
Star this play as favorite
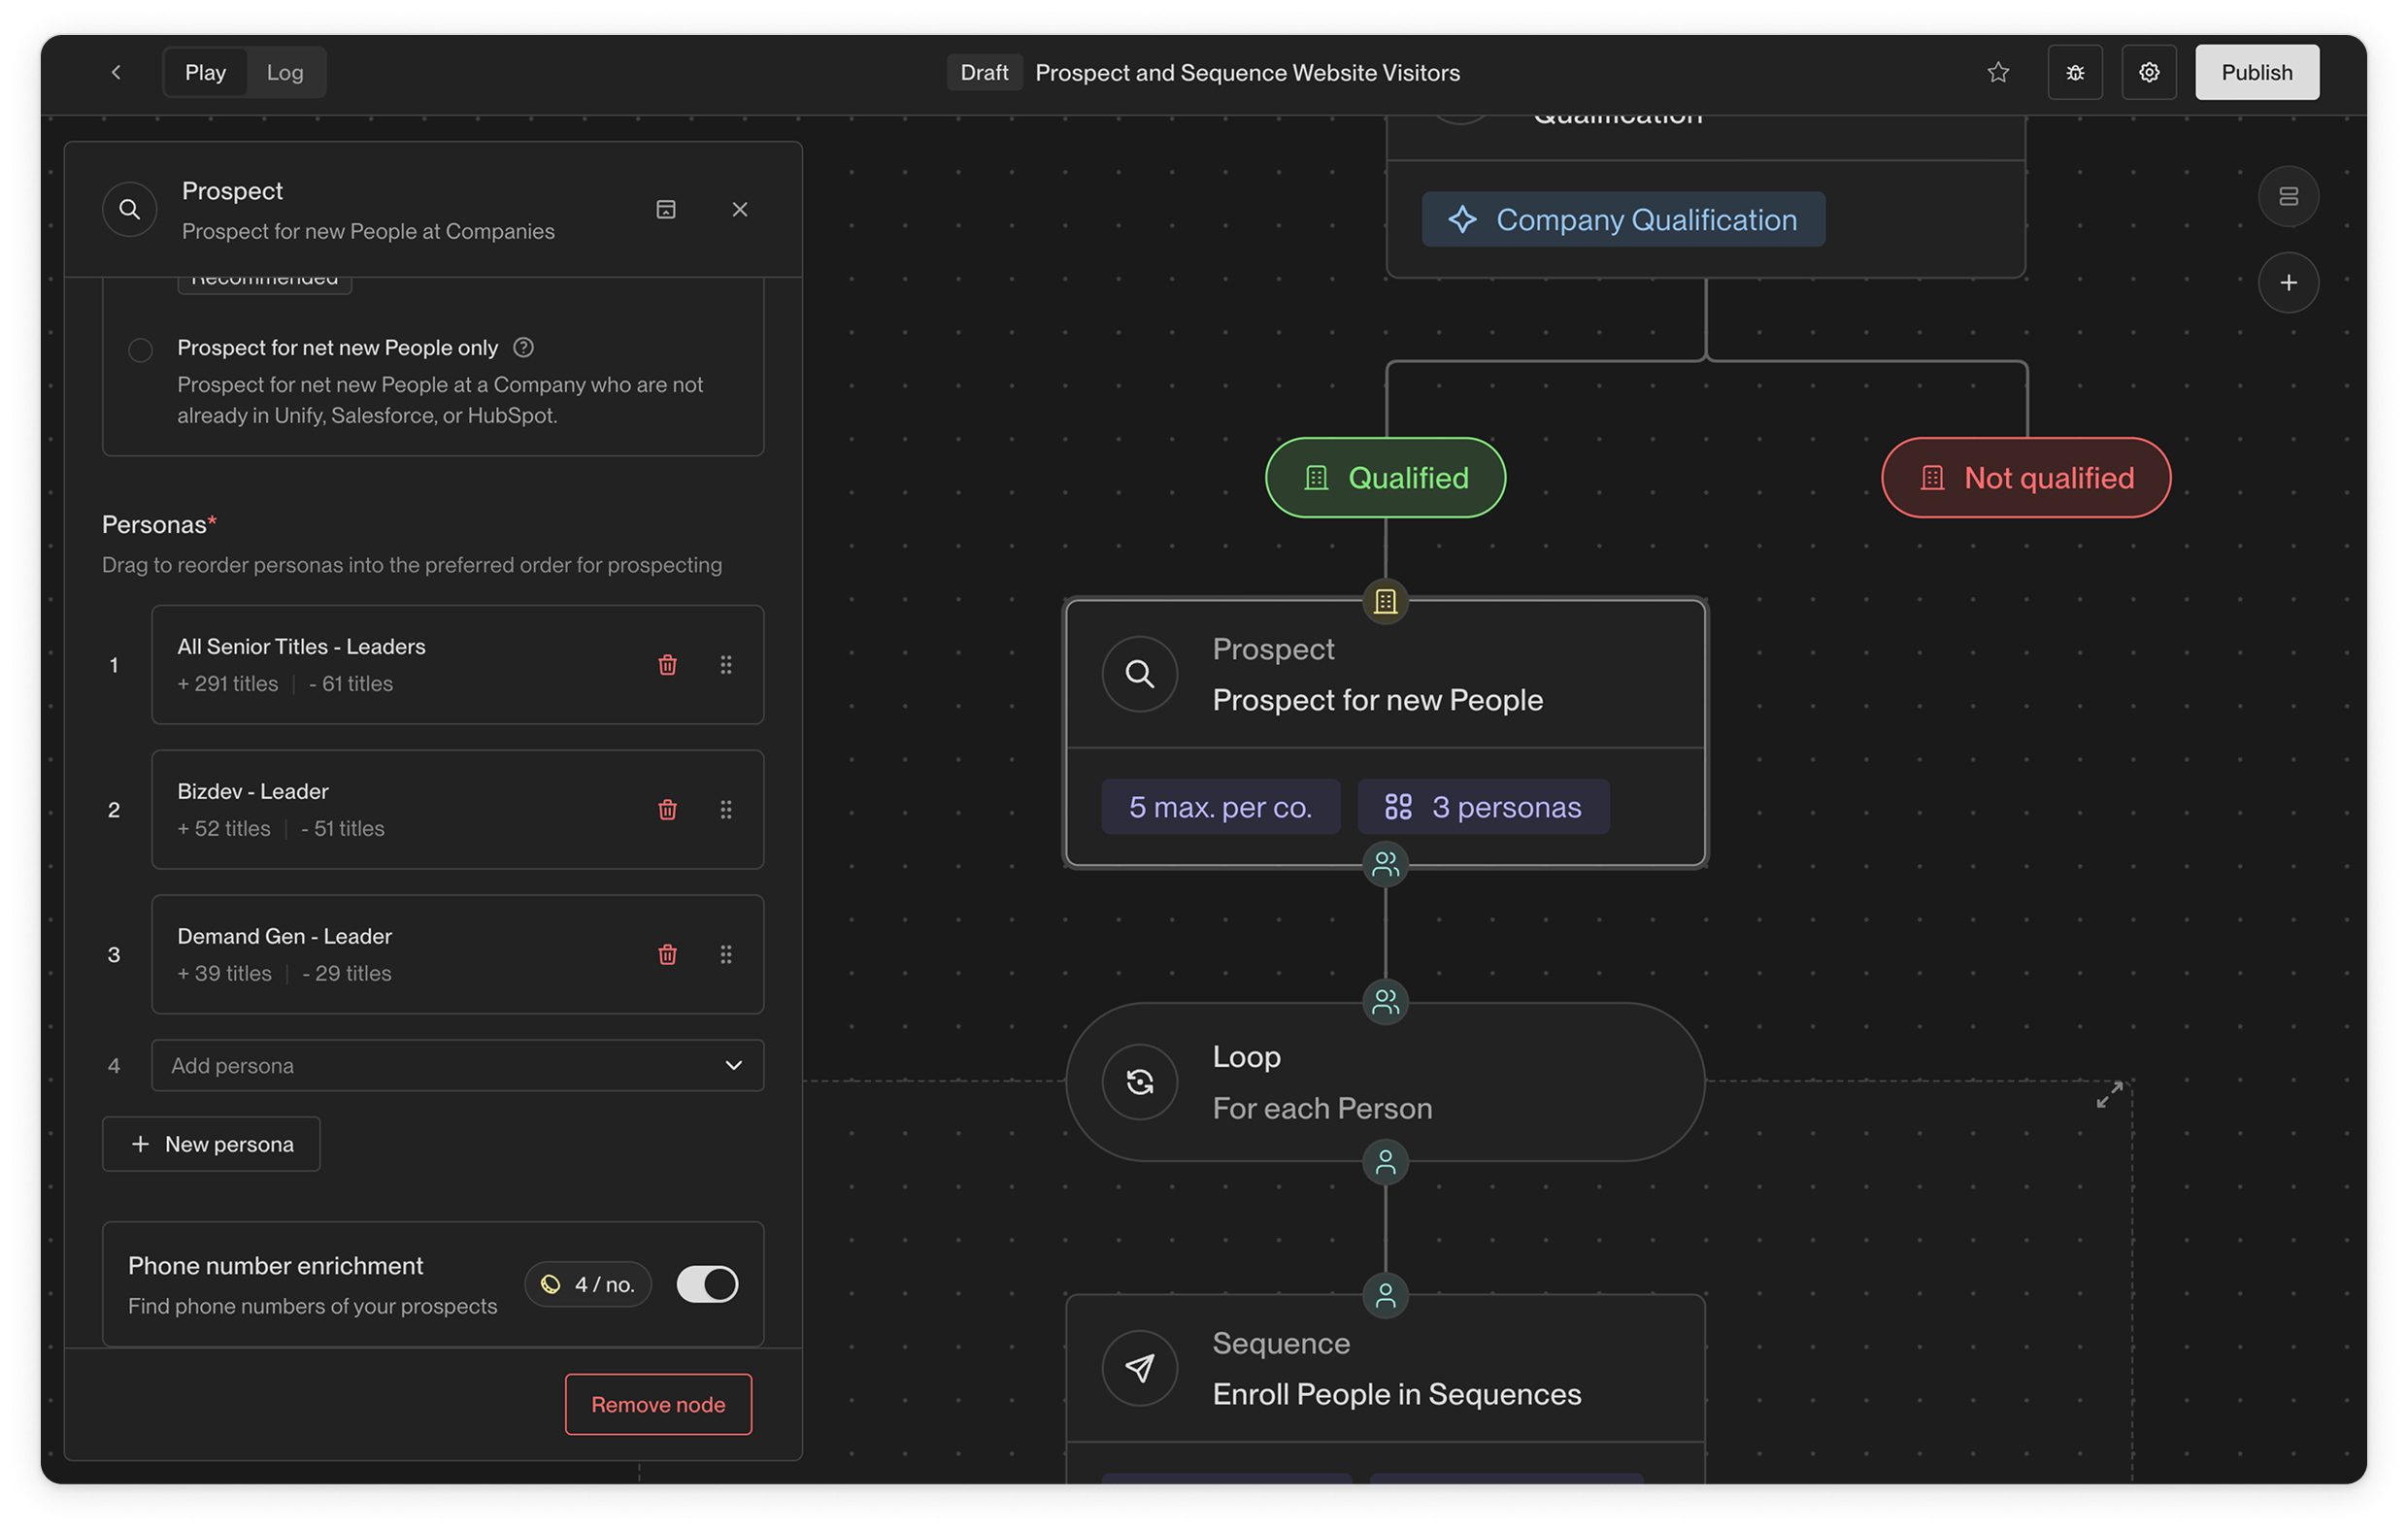pyautogui.click(x=1998, y=72)
